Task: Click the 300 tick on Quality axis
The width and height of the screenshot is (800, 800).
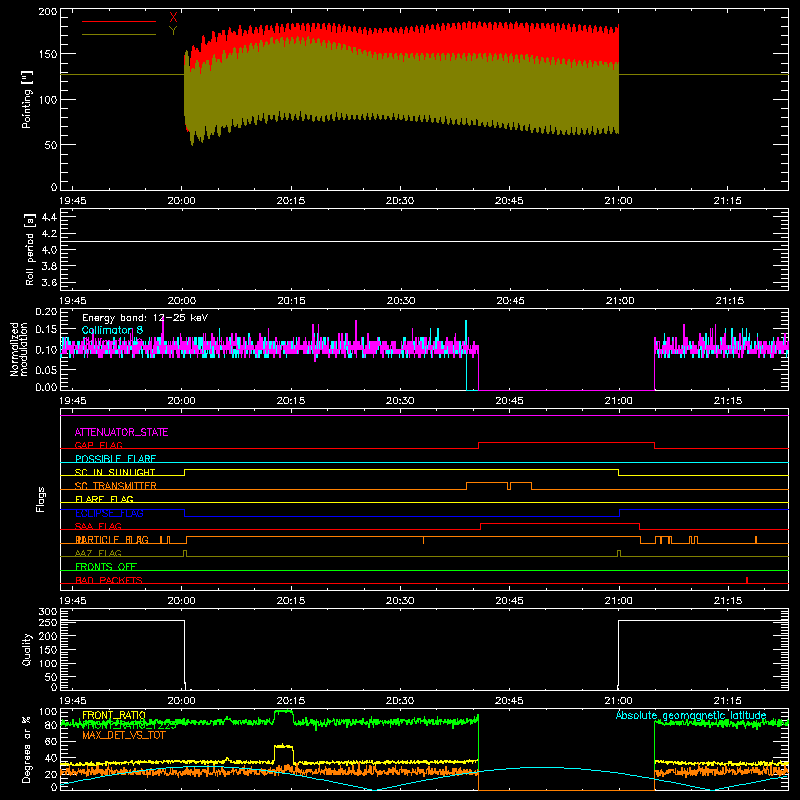Action: tap(48, 612)
